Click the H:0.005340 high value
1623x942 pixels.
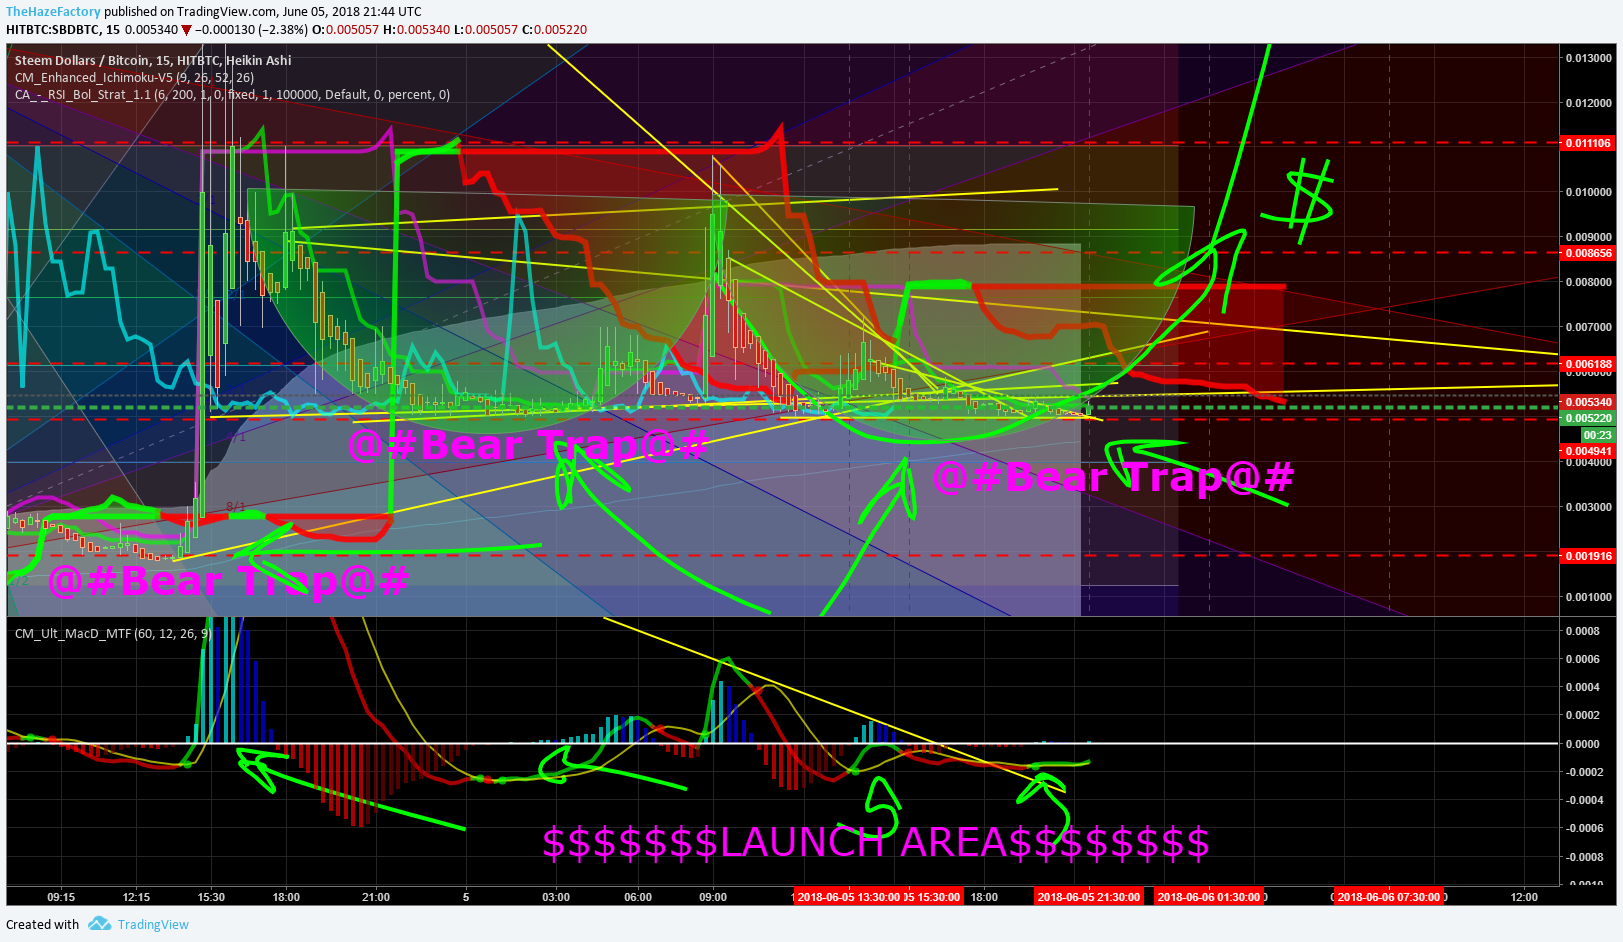[x=417, y=30]
